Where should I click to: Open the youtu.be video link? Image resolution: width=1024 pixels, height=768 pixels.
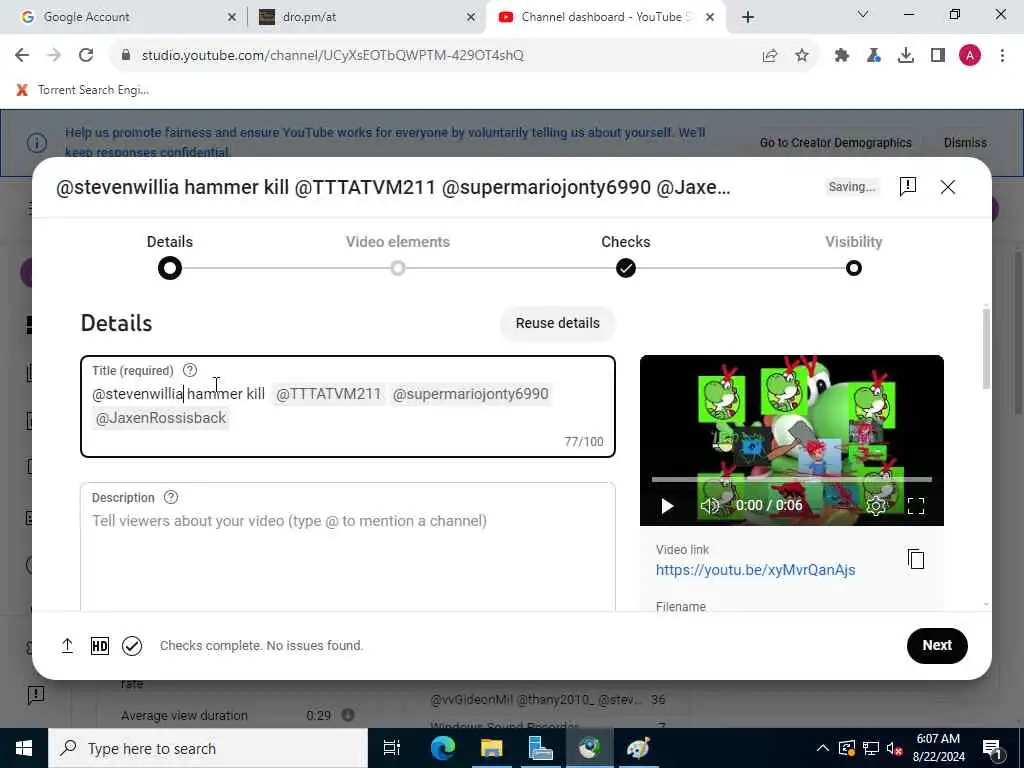[x=755, y=569]
